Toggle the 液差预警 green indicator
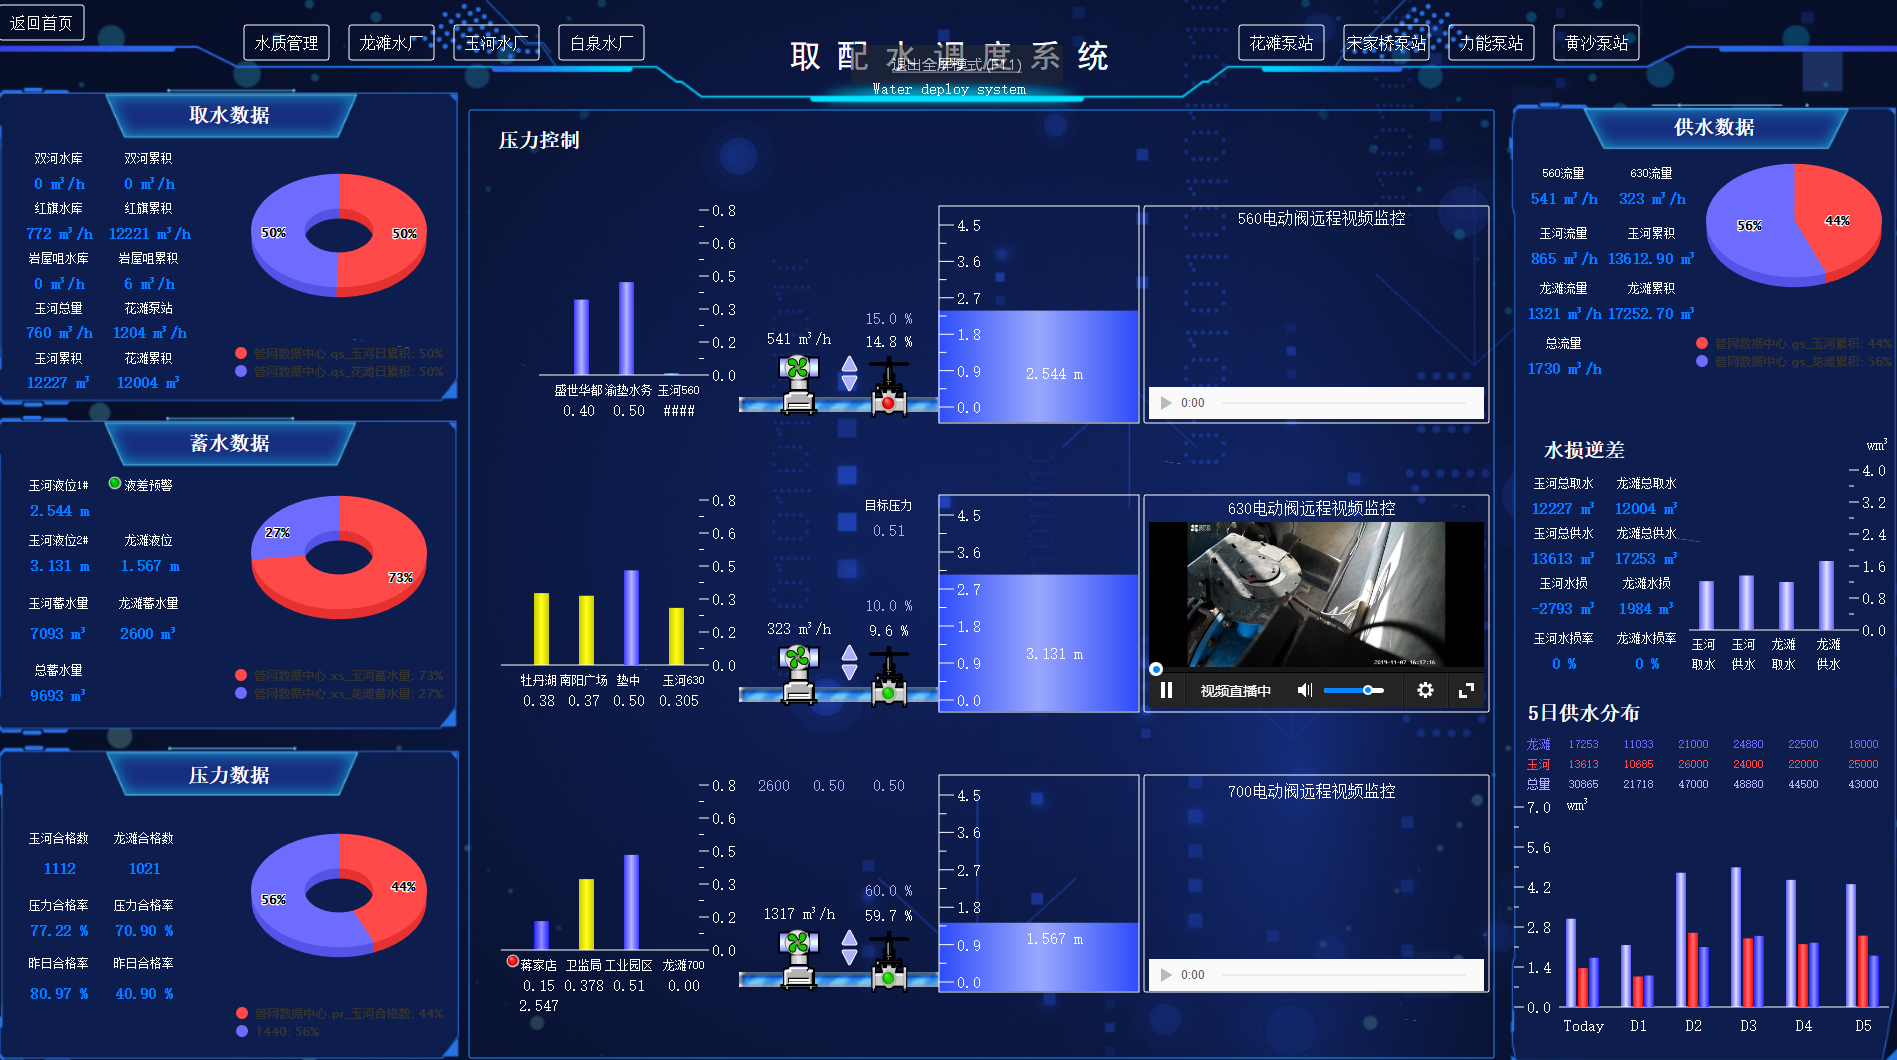This screenshot has width=1897, height=1060. coord(115,484)
